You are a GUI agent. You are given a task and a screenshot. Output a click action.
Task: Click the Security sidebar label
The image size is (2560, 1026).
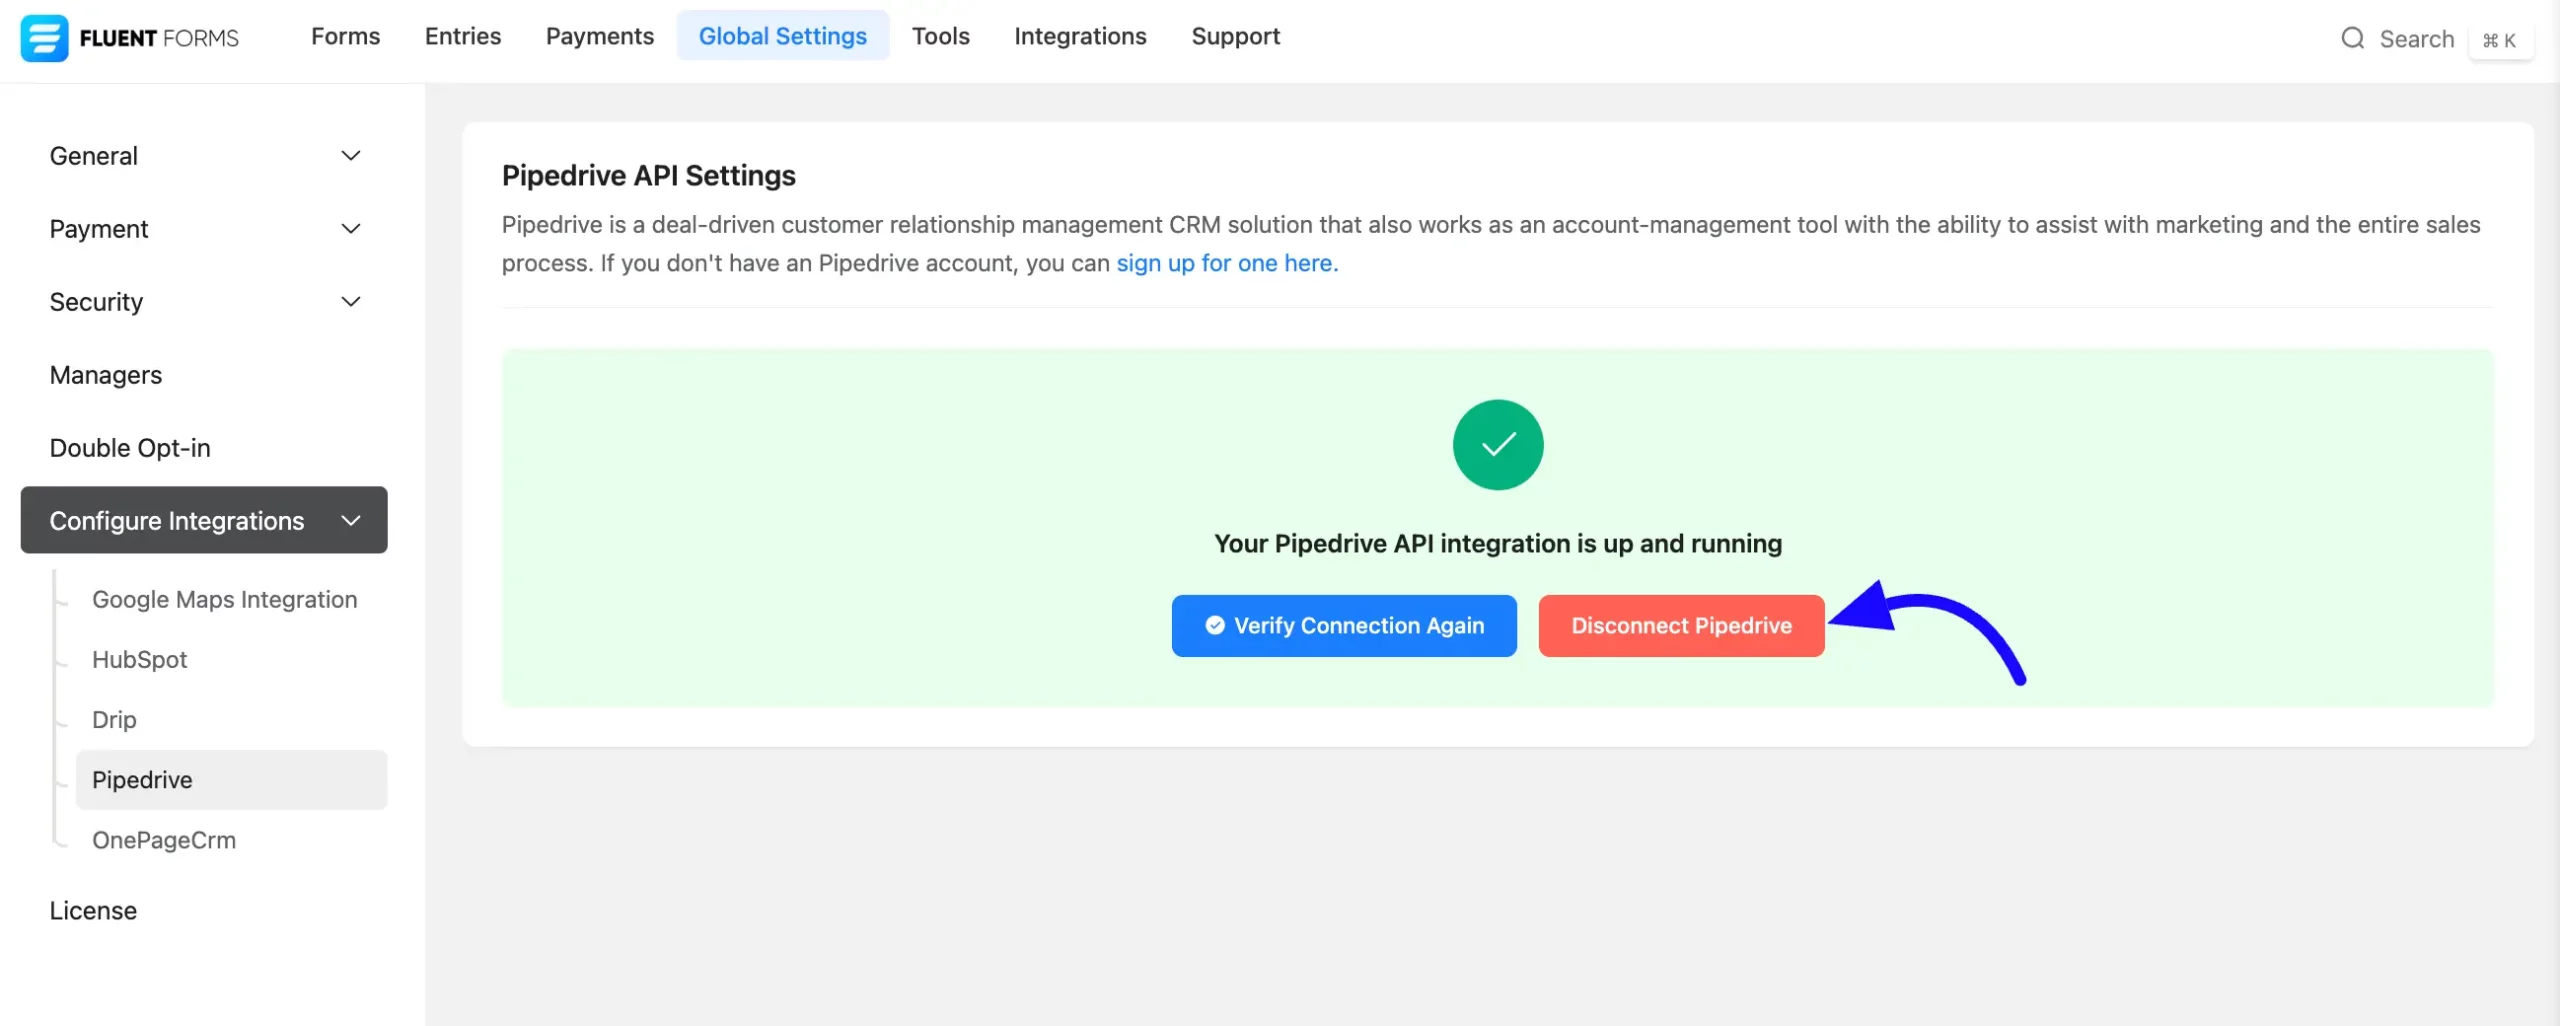pyautogui.click(x=96, y=302)
